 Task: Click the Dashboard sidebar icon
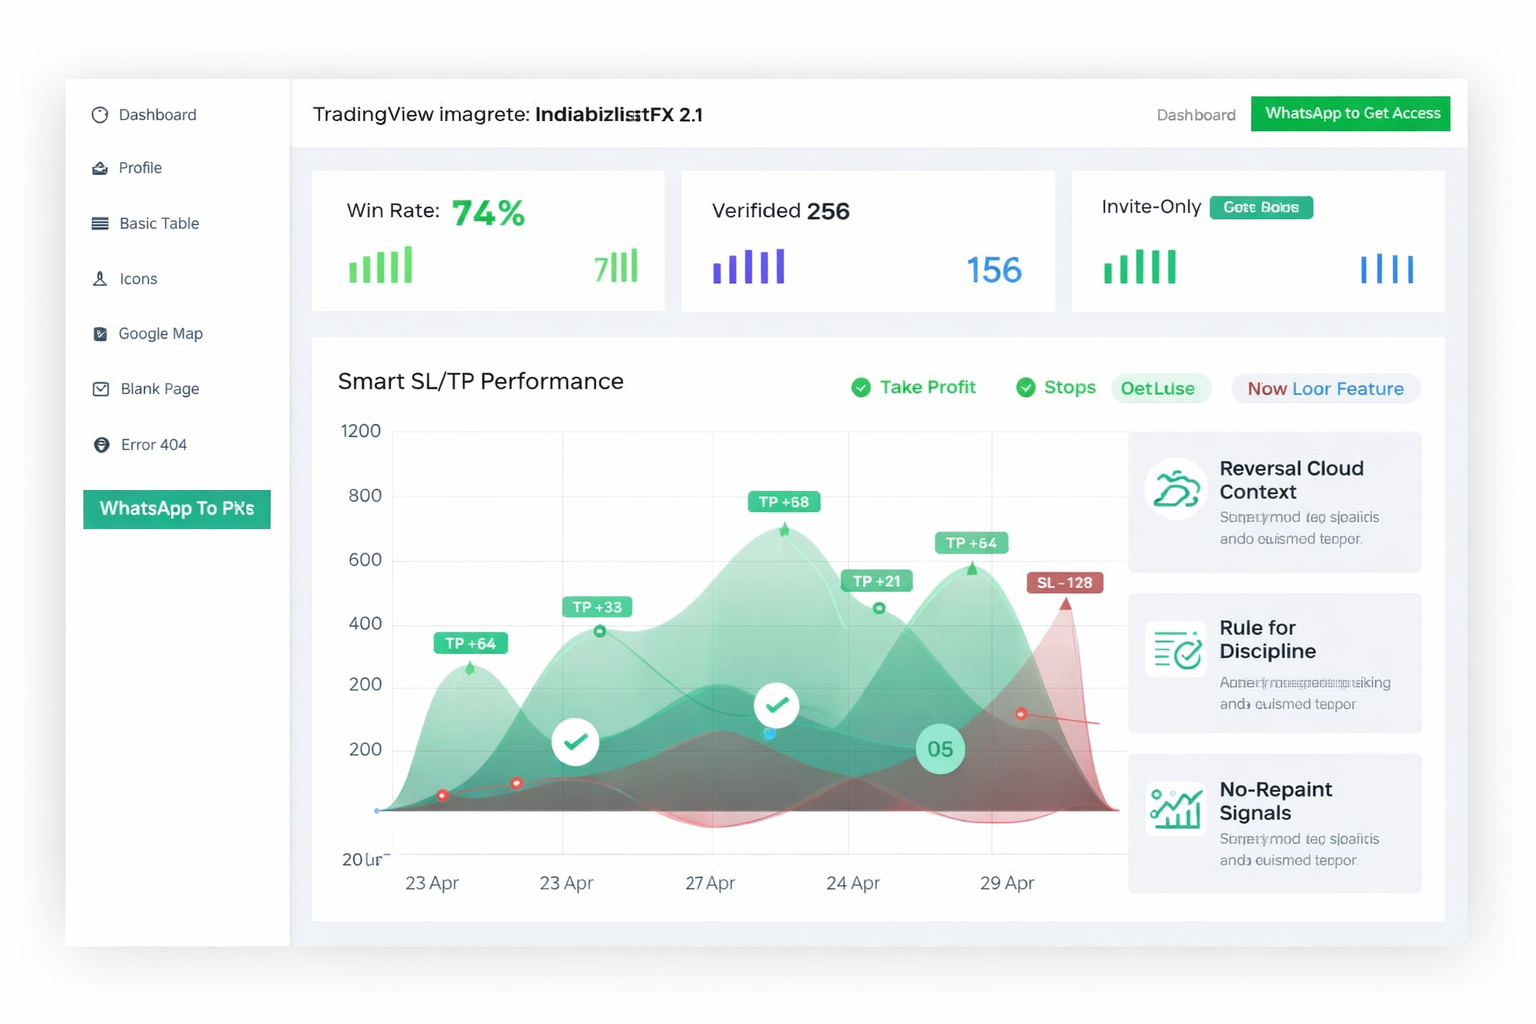[x=100, y=115]
